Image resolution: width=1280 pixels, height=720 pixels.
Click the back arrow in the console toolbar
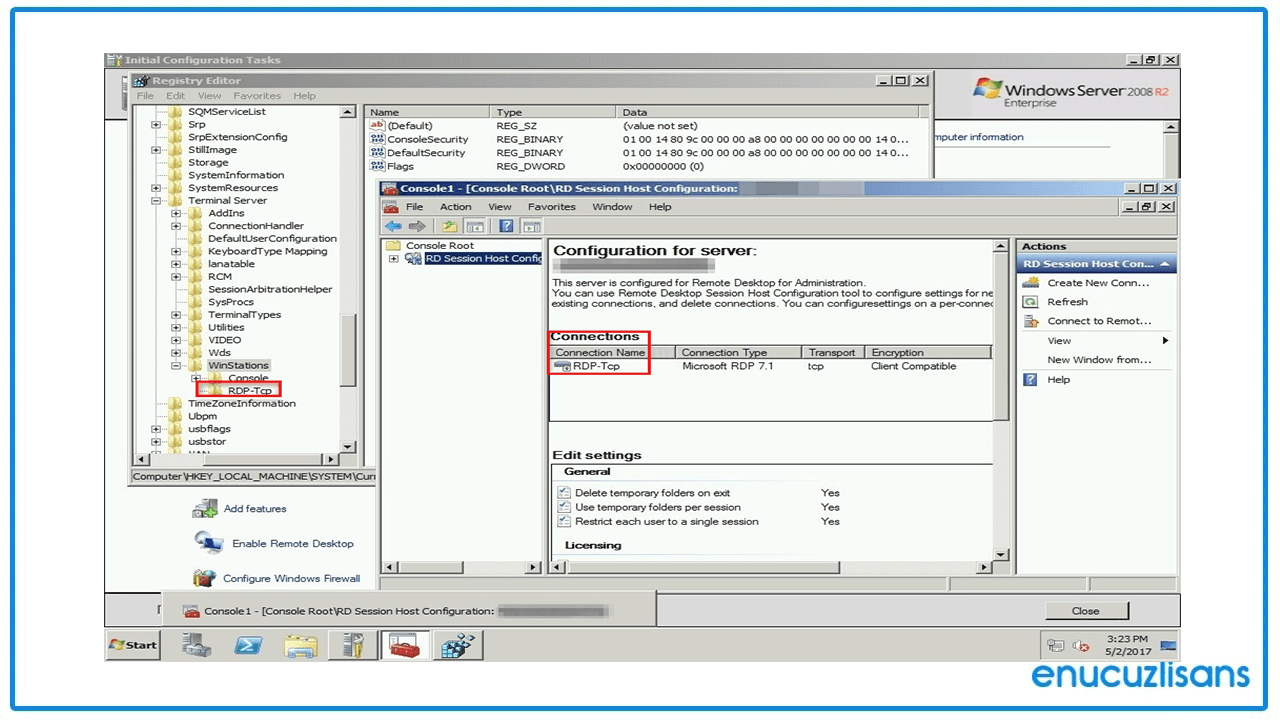coord(393,226)
